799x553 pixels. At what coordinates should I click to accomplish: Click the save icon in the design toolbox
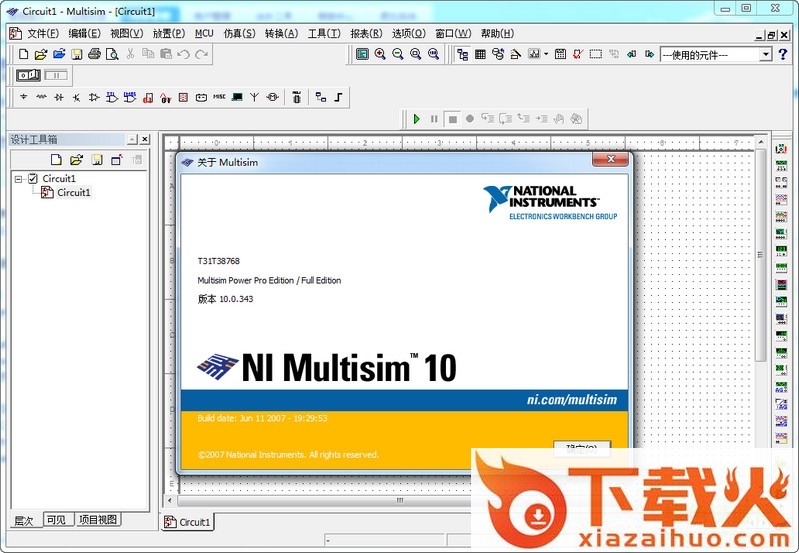[x=97, y=160]
